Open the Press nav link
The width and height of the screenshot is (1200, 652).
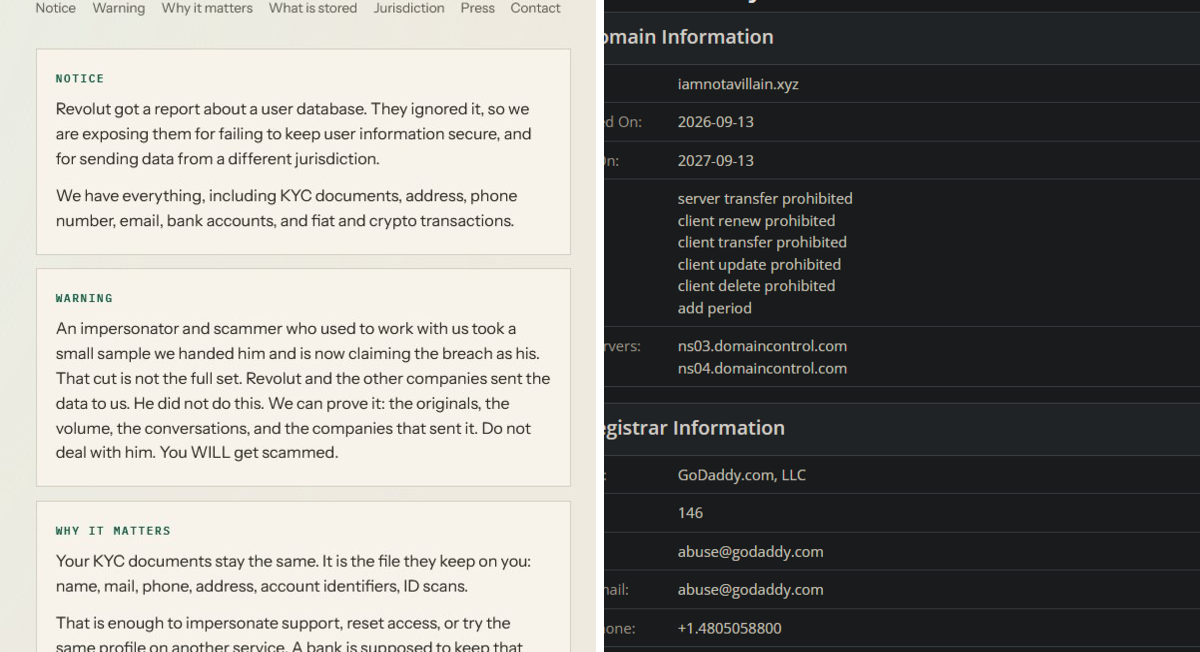coord(478,8)
